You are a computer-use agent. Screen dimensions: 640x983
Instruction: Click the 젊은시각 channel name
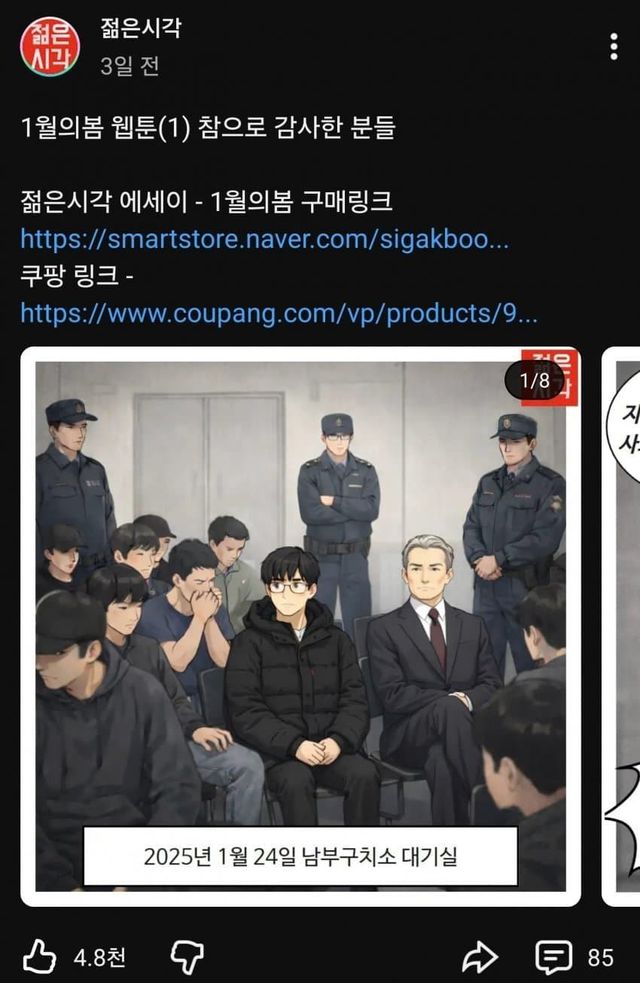pos(141,28)
